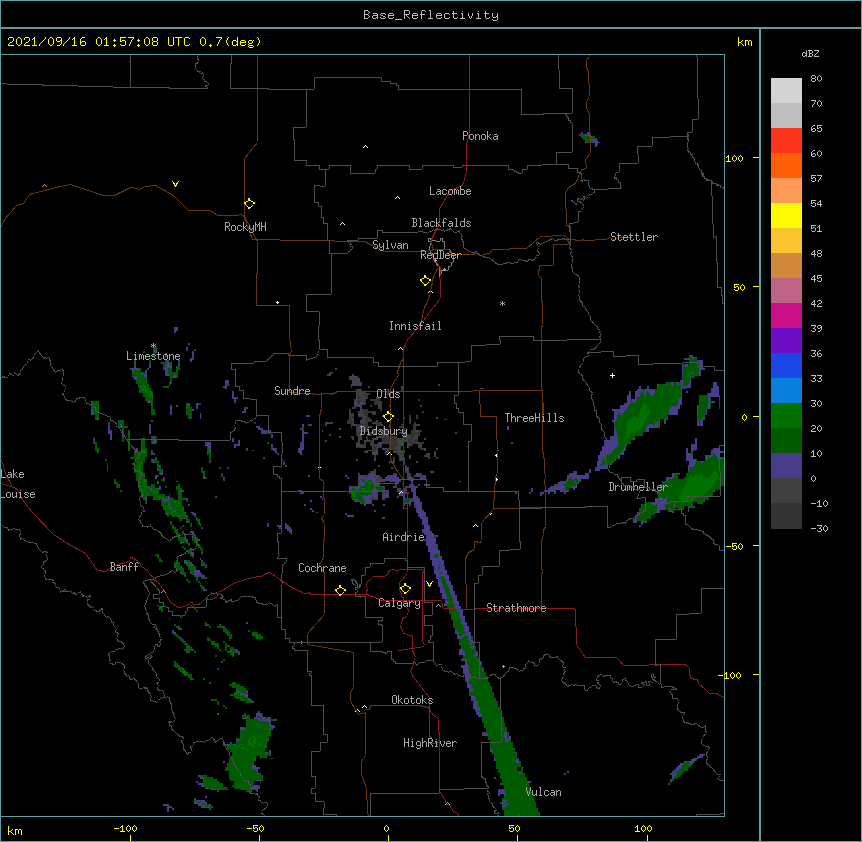Screen dimensions: 862x842
Task: Click the dBZ legend heading
Action: point(810,53)
